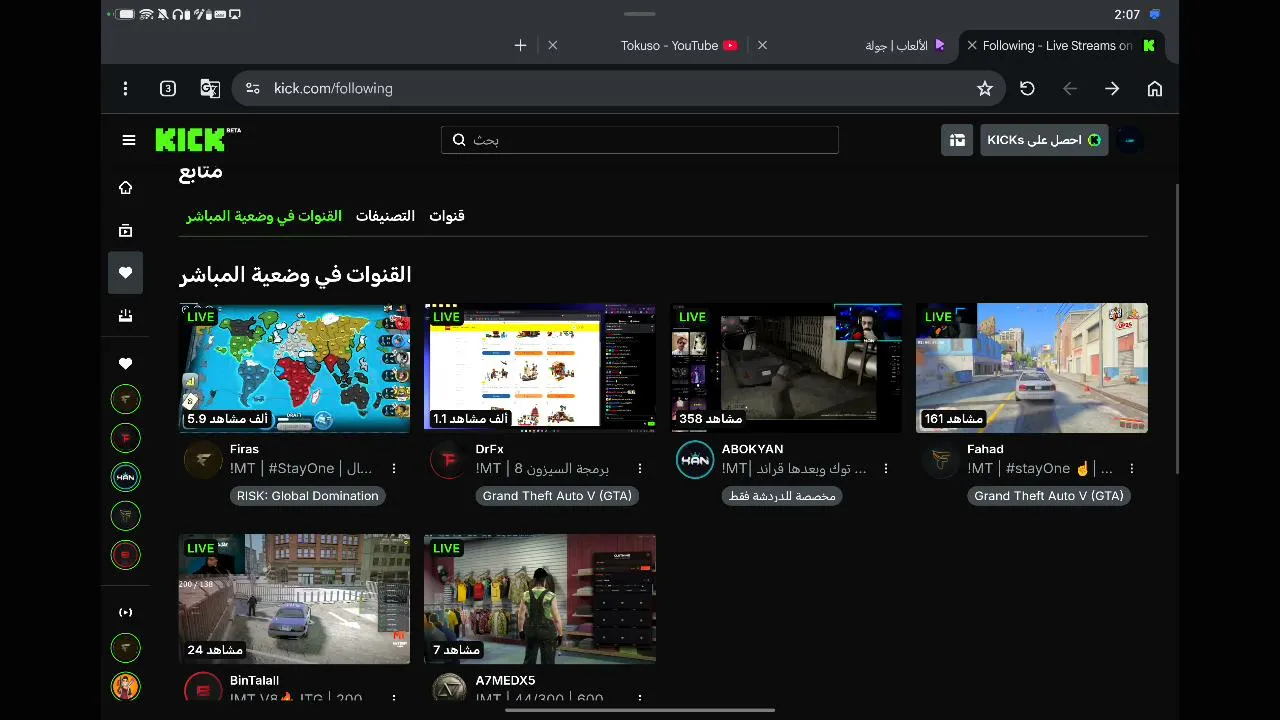Open the ABOKYAN channel name link

pyautogui.click(x=752, y=450)
